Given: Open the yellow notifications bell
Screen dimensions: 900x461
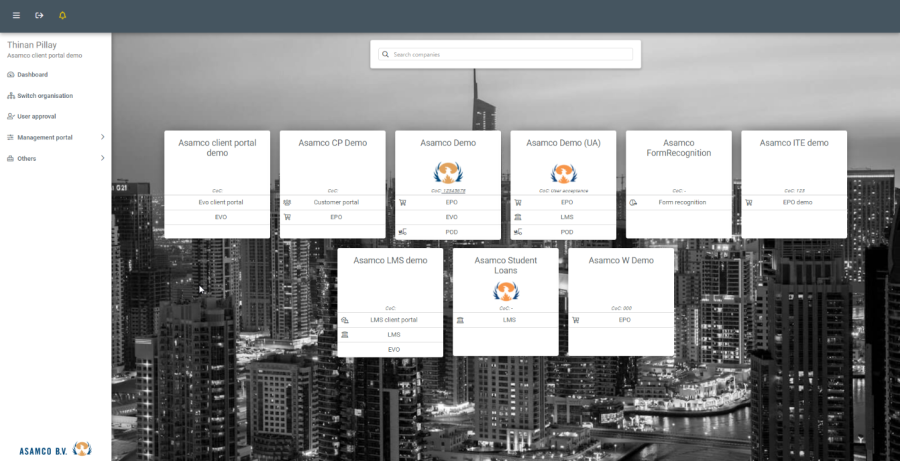Looking at the screenshot, I should pyautogui.click(x=63, y=15).
